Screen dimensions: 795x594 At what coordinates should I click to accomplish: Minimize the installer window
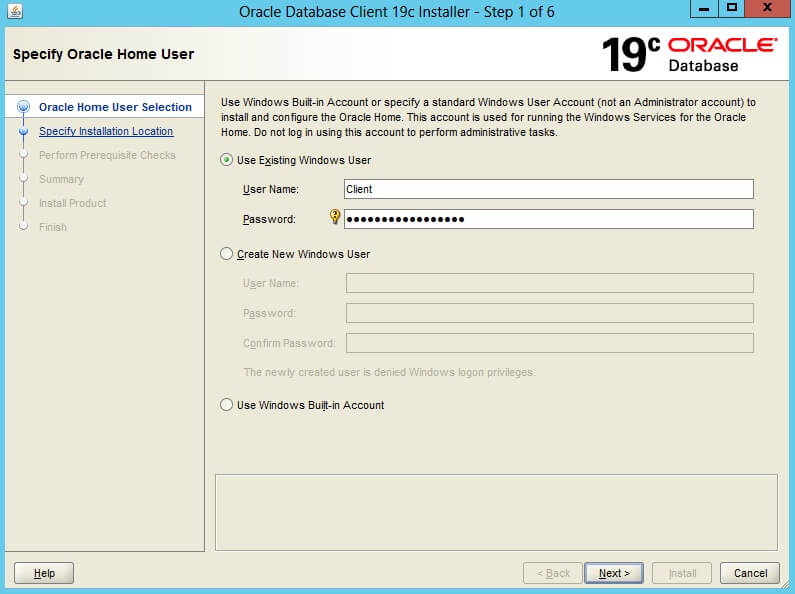coord(704,9)
